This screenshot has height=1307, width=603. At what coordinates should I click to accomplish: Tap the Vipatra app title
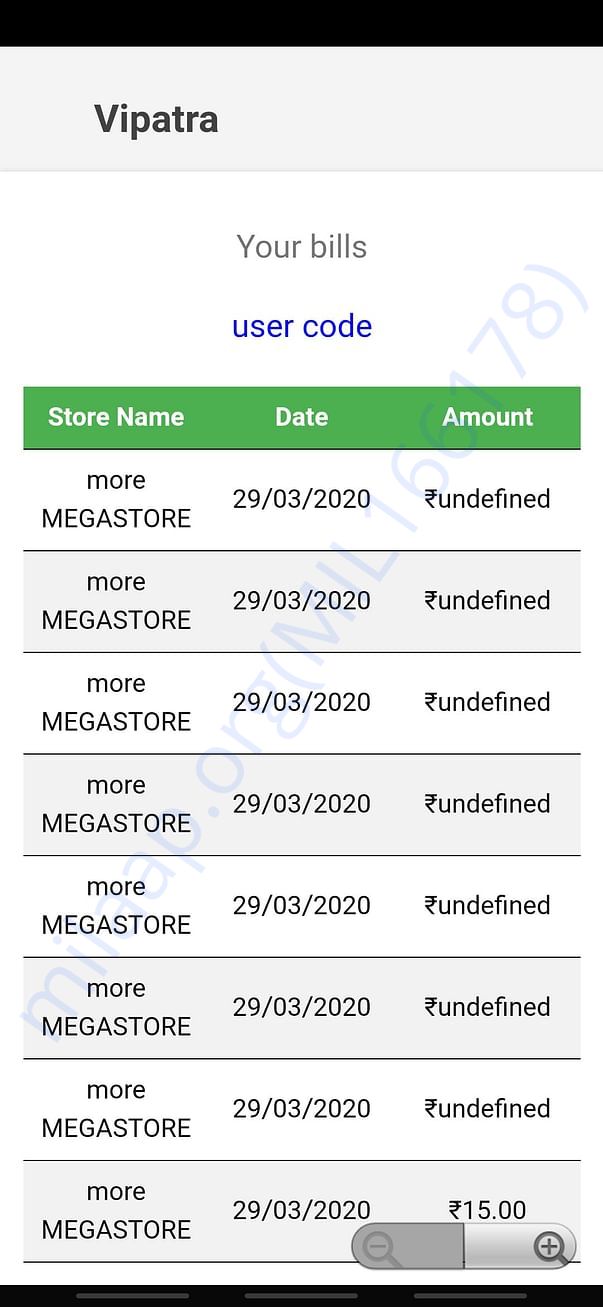pos(156,119)
